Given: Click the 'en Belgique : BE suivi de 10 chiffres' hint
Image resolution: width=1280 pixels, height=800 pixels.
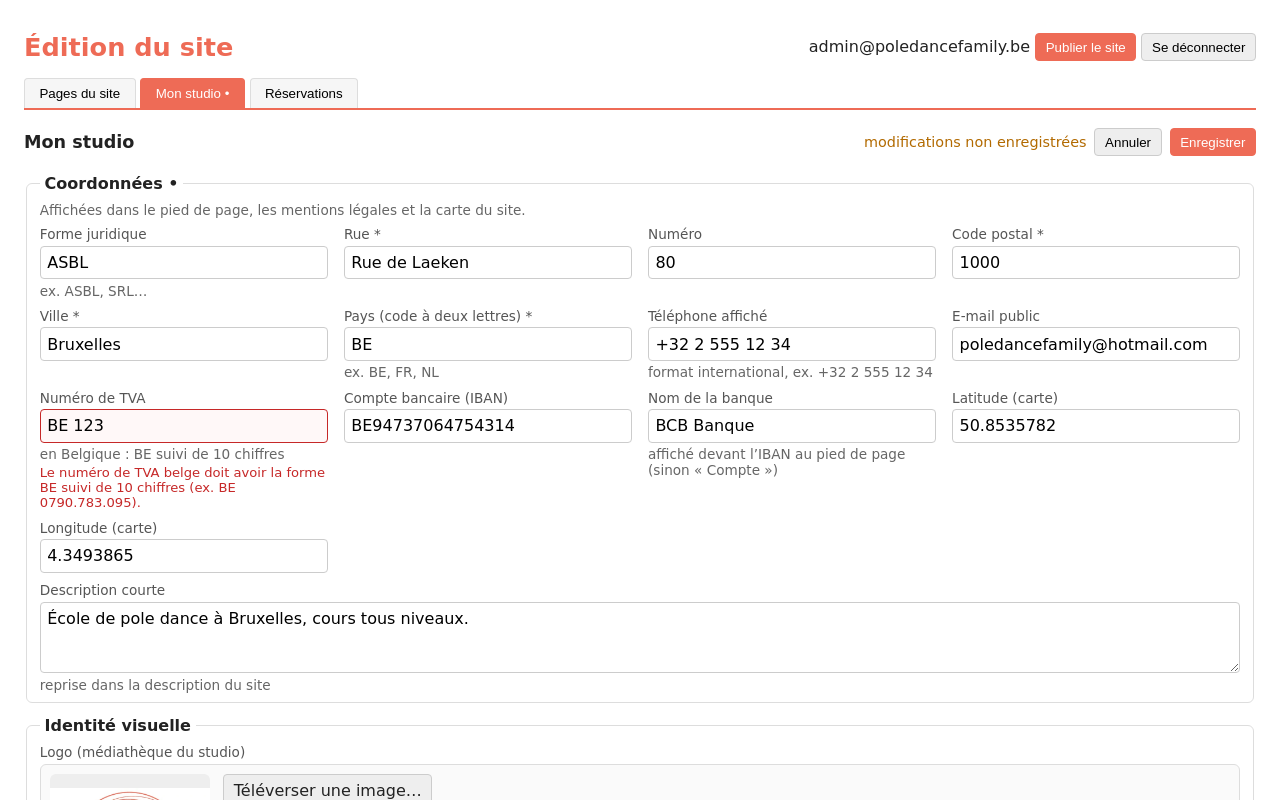Looking at the screenshot, I should pyautogui.click(x=162, y=454).
